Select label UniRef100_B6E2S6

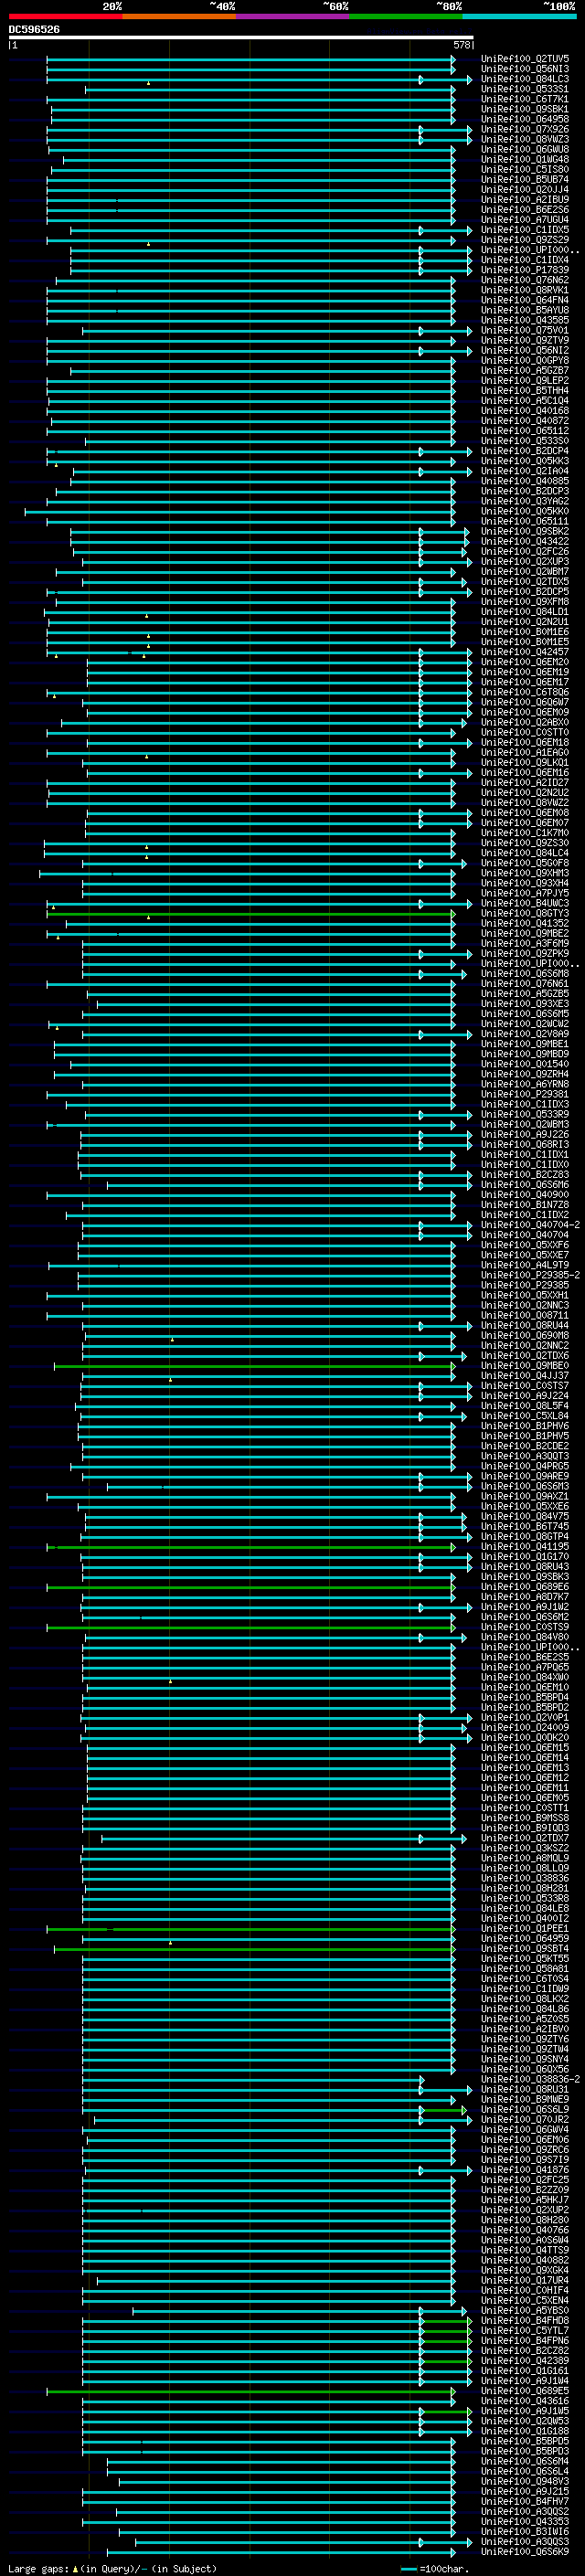[525, 209]
